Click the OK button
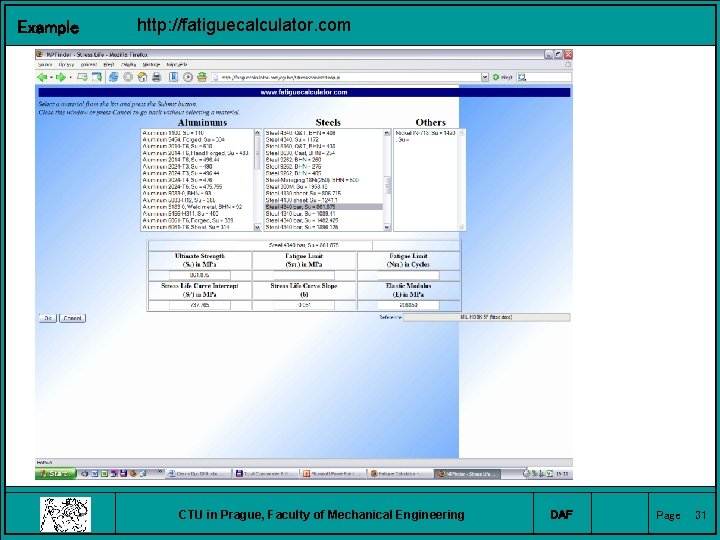720x540 pixels. click(x=48, y=318)
